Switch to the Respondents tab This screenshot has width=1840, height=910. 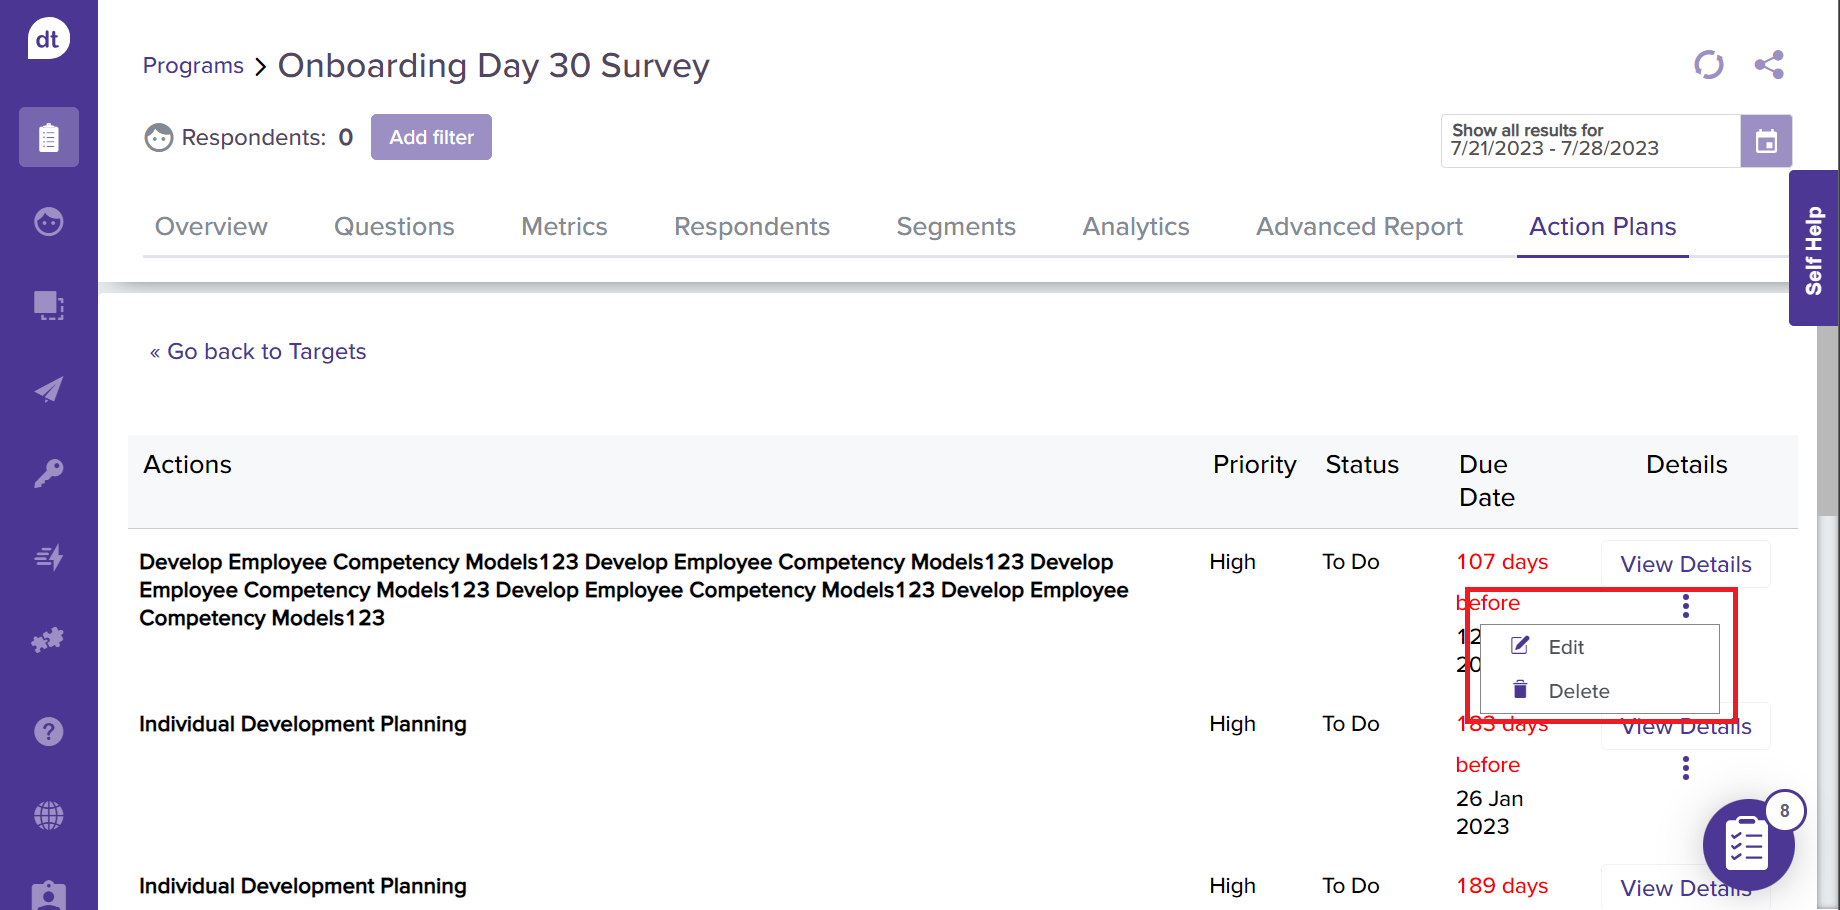coord(751,227)
